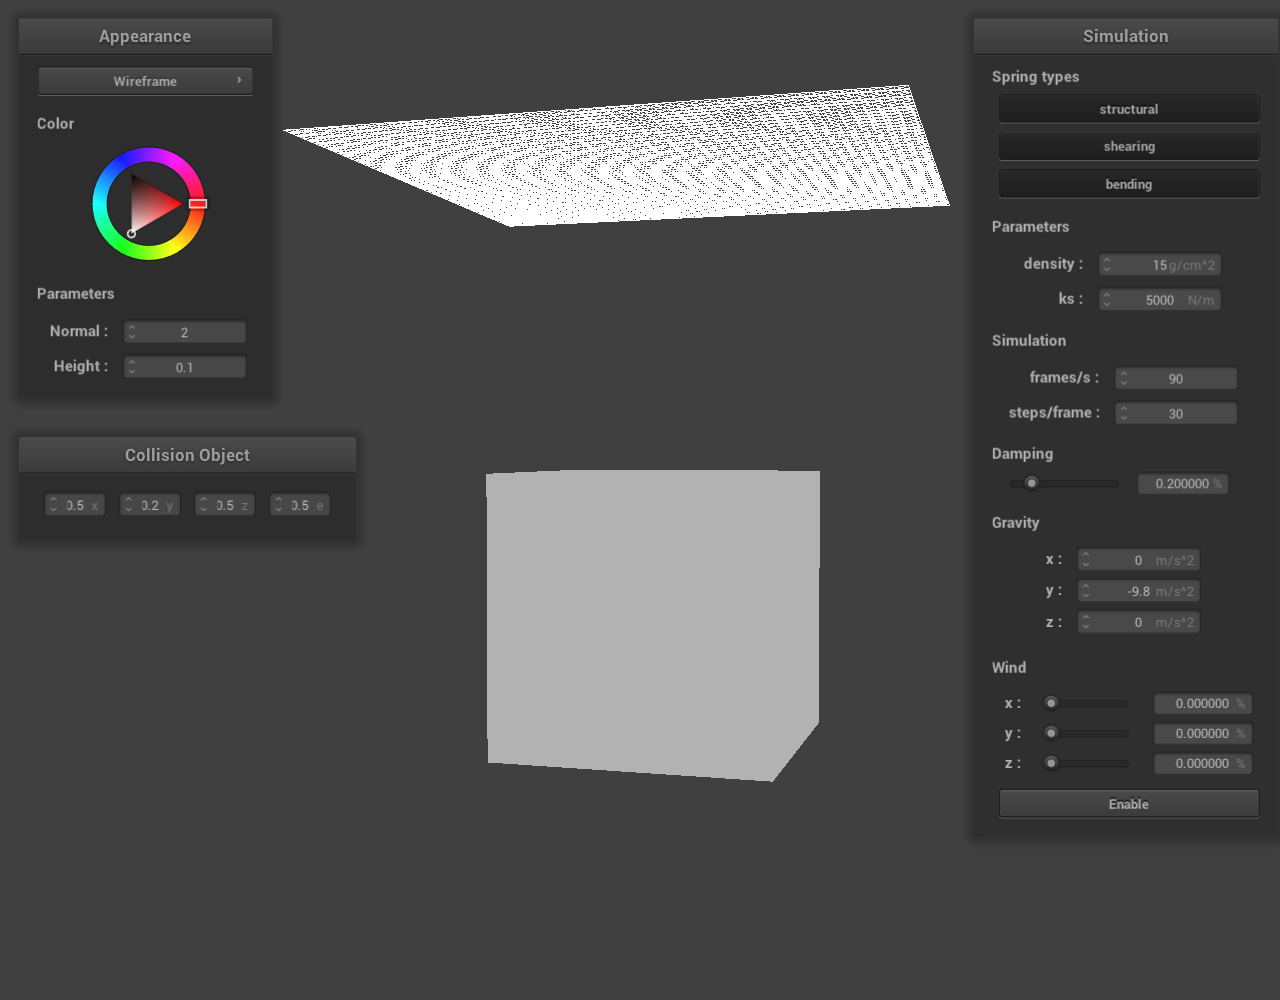
Task: Click the ks spring constant stepper arrows
Action: pyautogui.click(x=1107, y=300)
